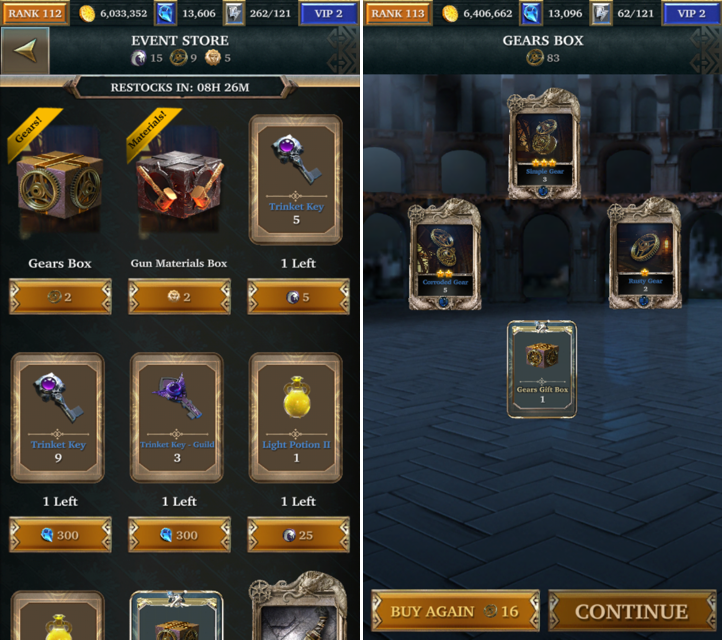This screenshot has width=722, height=640.
Task: Buy Gun Materials Box for 2 tokens
Action: [179, 297]
